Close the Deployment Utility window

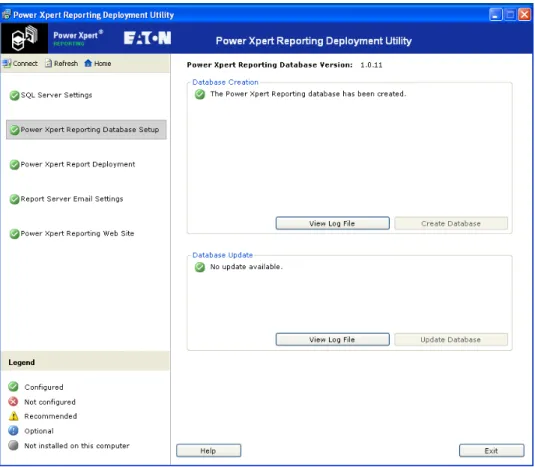(525, 15)
